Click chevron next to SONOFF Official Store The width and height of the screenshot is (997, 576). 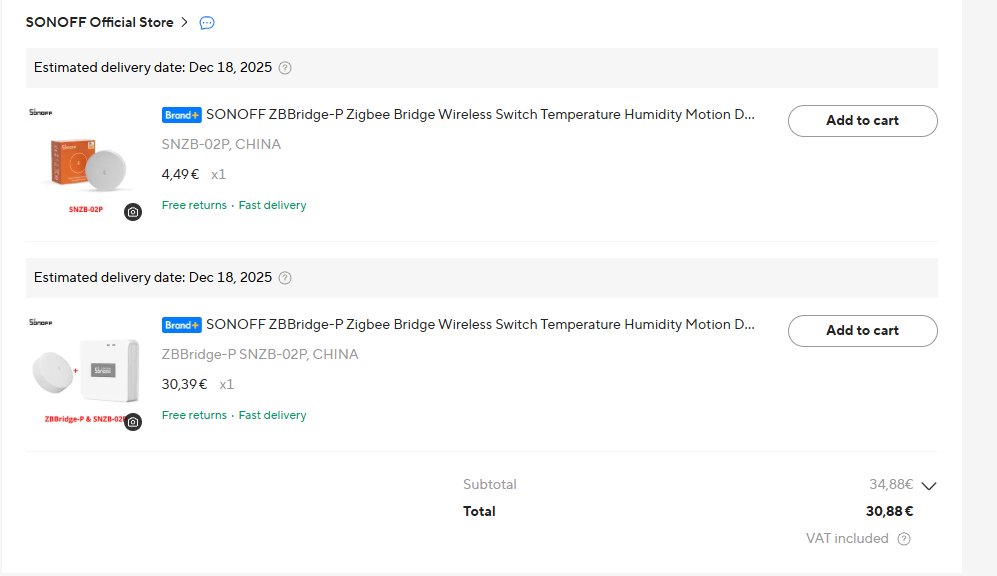pyautogui.click(x=185, y=22)
